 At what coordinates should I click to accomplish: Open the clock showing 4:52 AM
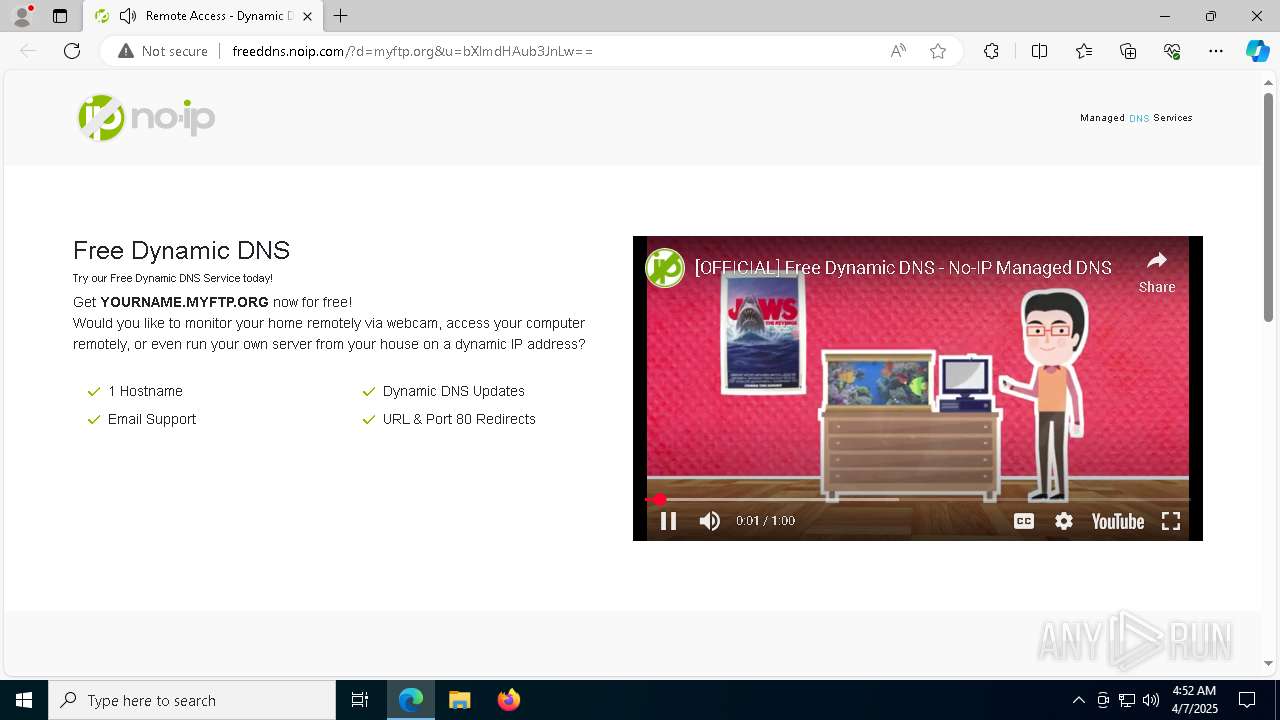point(1194,700)
